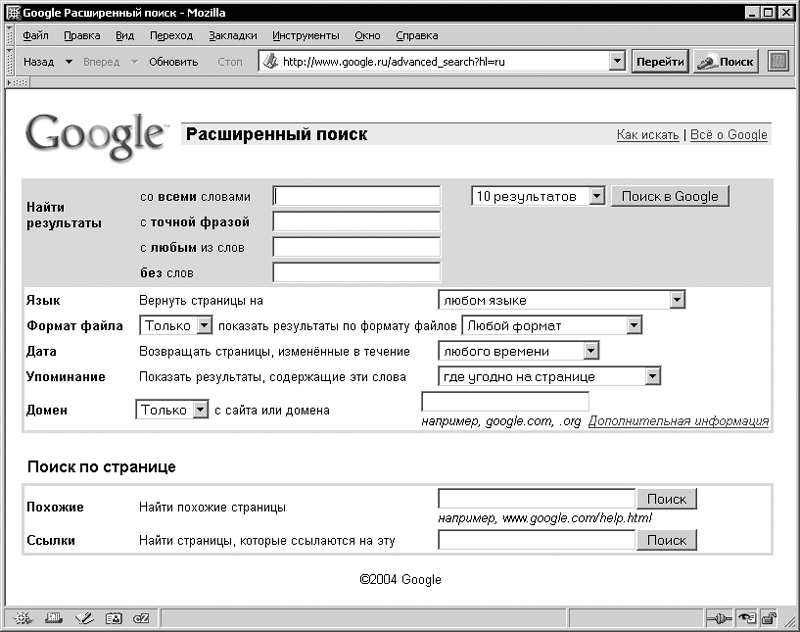Click the security padlock icon in the status bar
This screenshot has width=800, height=632.
pos(768,619)
